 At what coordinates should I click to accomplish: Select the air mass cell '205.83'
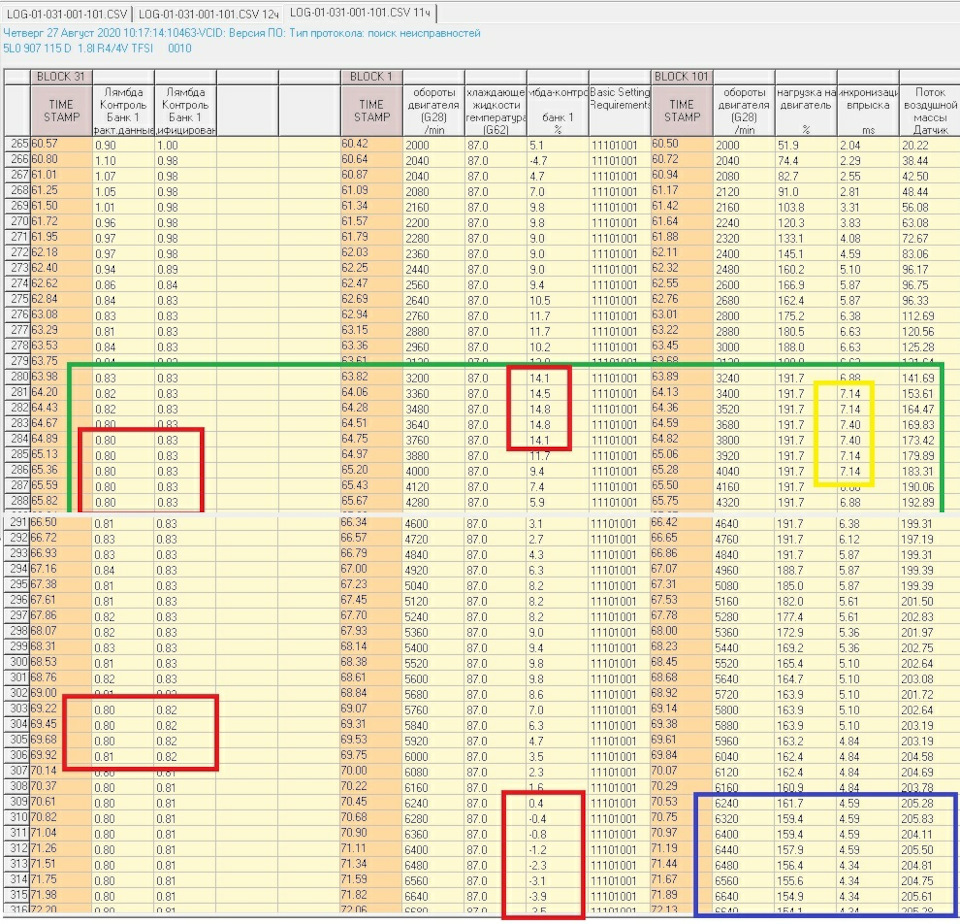(929, 819)
